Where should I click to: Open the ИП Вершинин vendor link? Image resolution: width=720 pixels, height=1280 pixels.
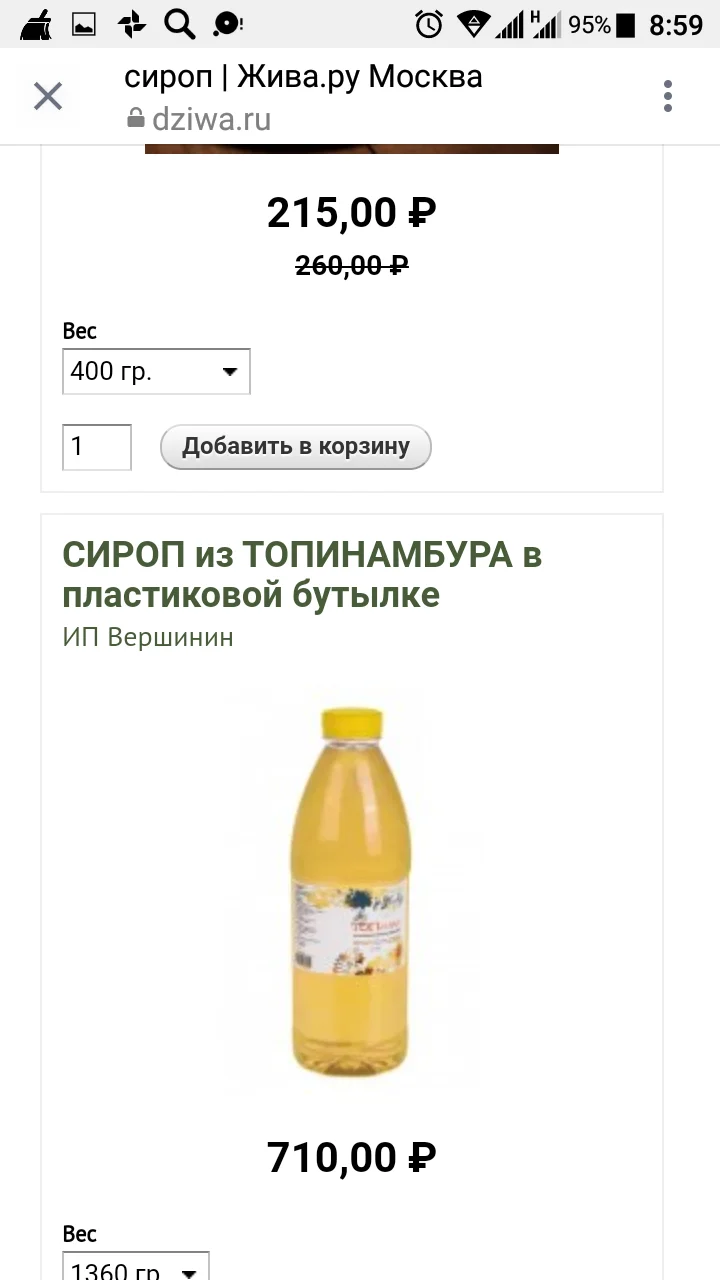click(x=148, y=637)
